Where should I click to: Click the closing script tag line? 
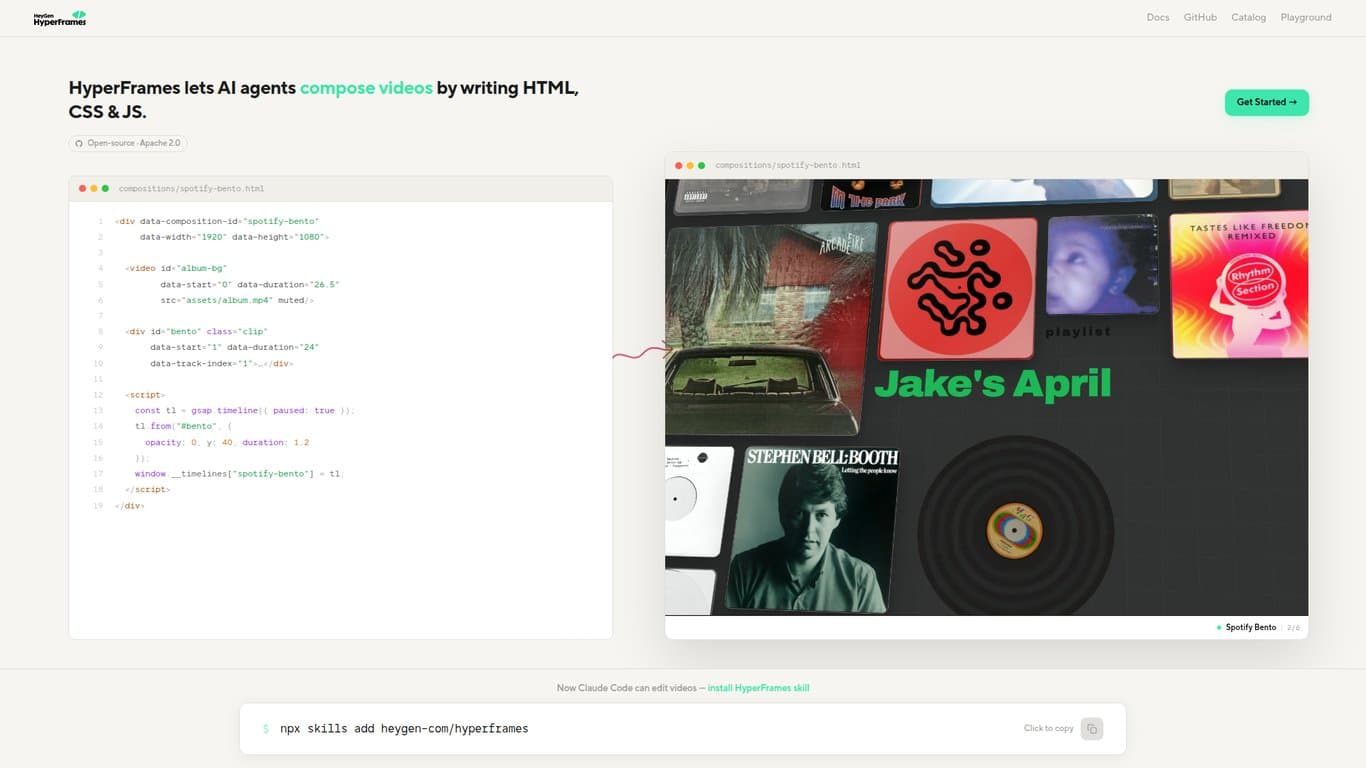pos(148,490)
